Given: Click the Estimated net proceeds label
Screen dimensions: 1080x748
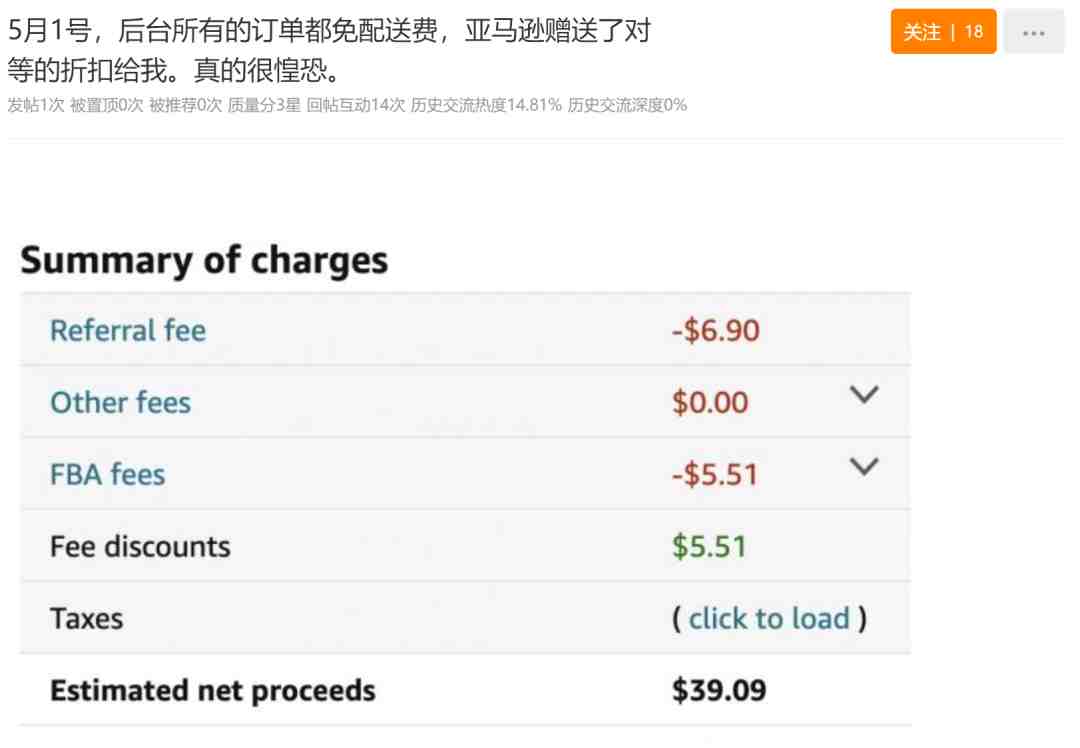Looking at the screenshot, I should 213,691.
